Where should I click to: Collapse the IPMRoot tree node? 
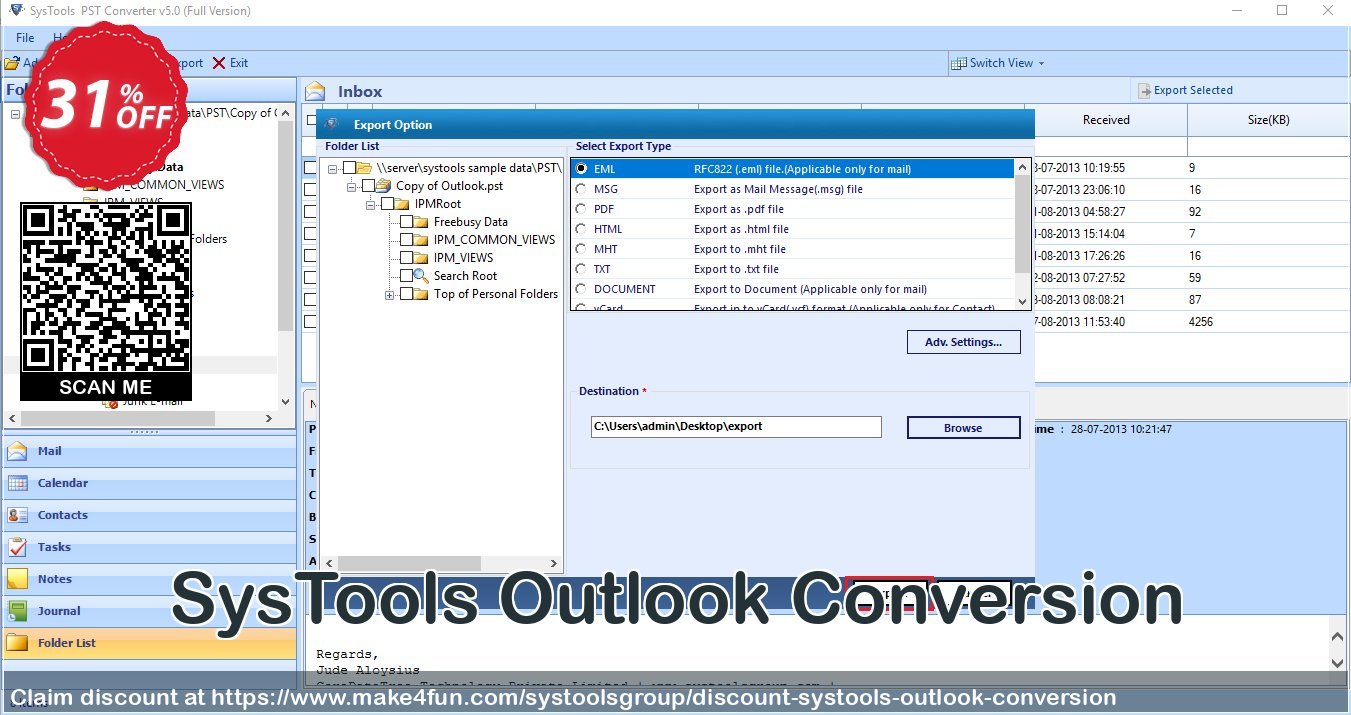click(x=371, y=204)
